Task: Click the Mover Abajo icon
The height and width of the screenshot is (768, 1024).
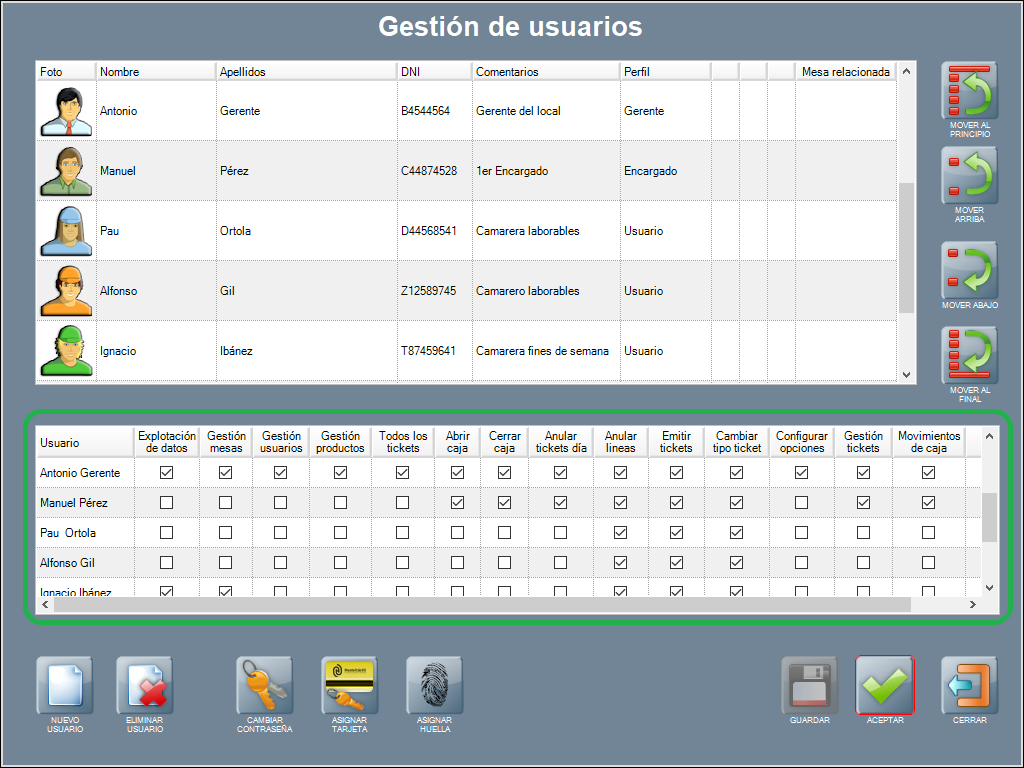Action: [970, 270]
